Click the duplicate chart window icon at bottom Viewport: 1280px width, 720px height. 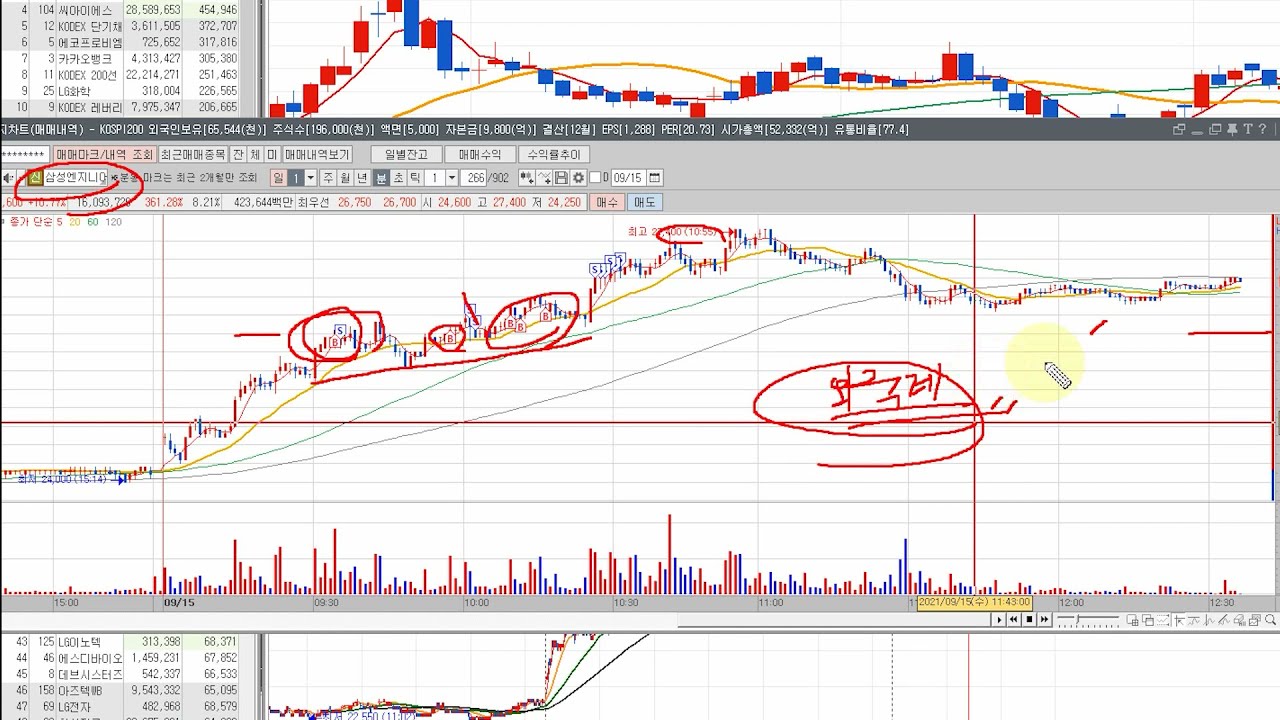tap(1148, 620)
